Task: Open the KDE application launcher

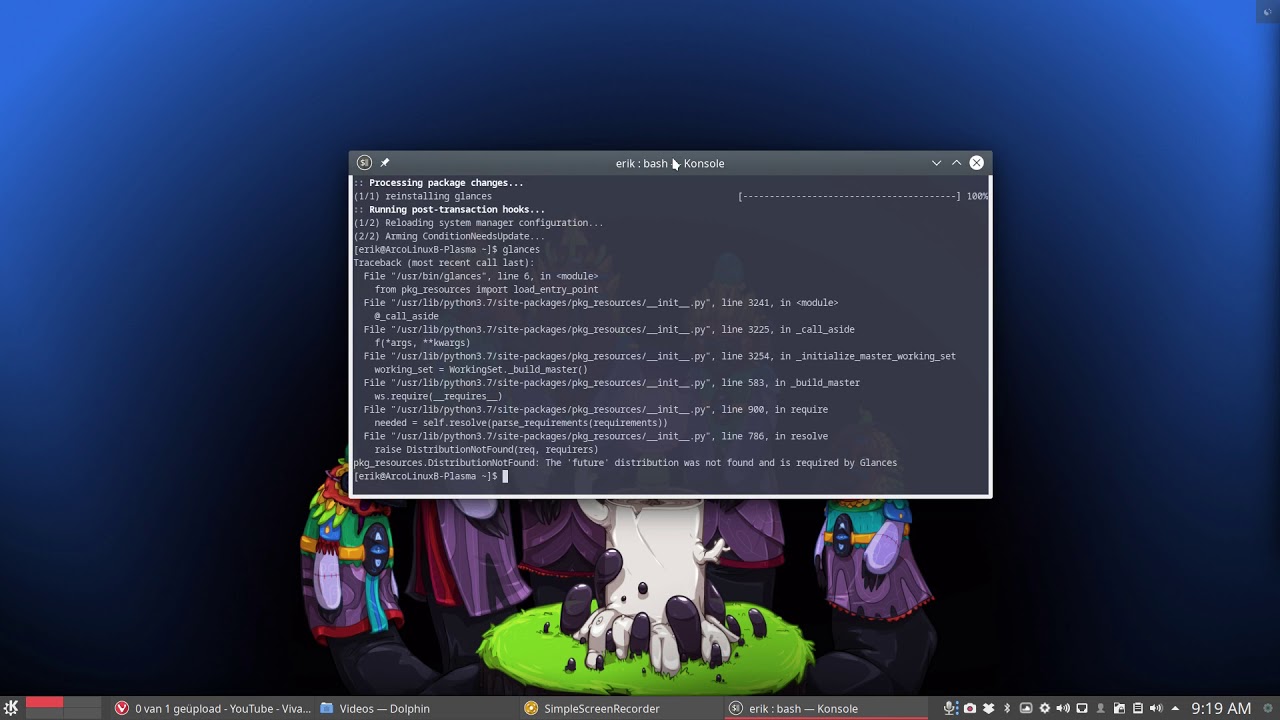Action: 11,708
